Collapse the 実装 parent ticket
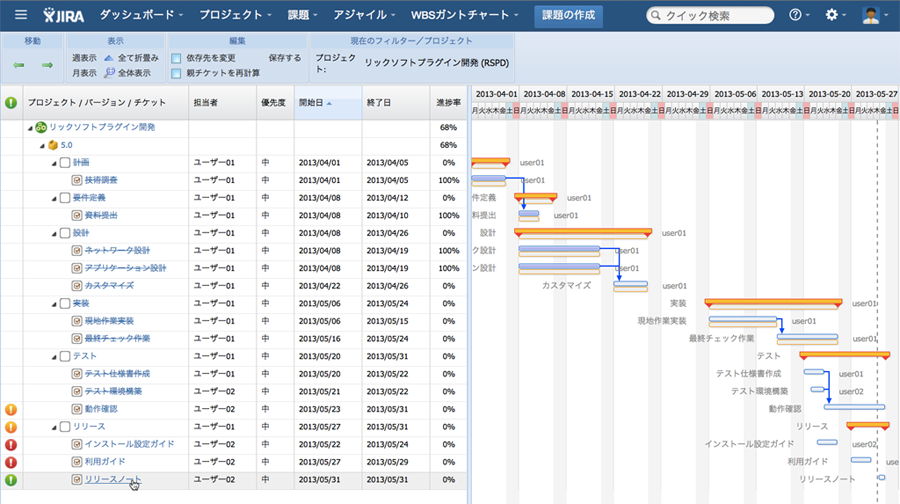 54,305
